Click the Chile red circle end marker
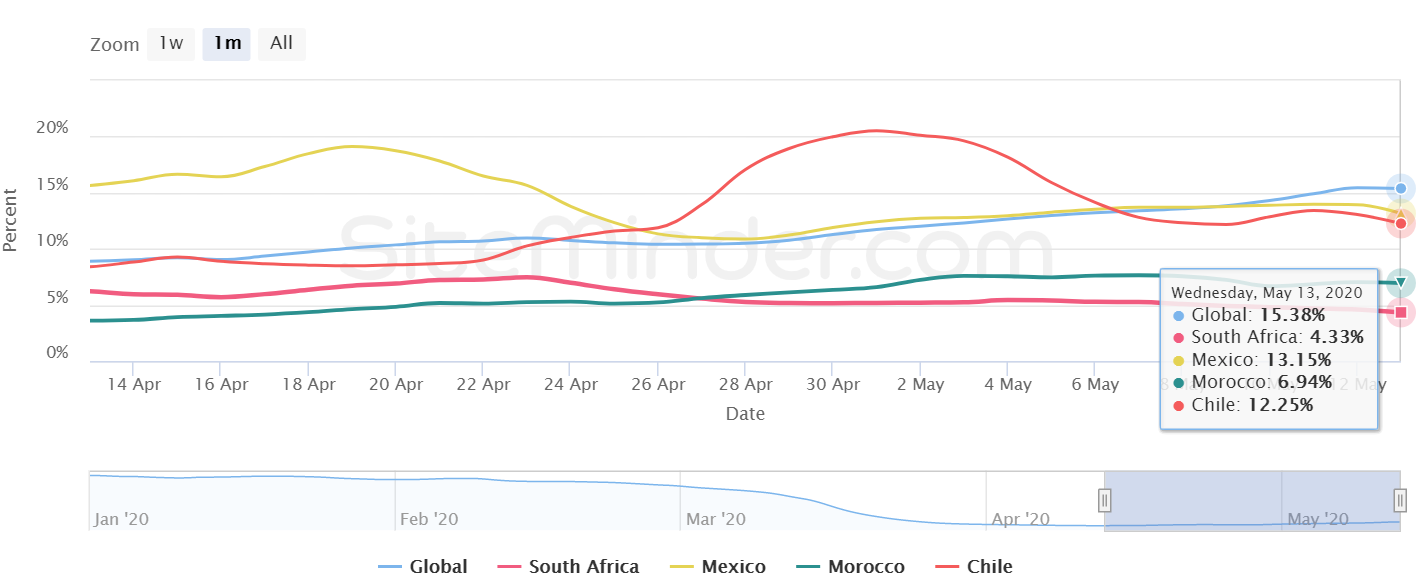 [1401, 224]
